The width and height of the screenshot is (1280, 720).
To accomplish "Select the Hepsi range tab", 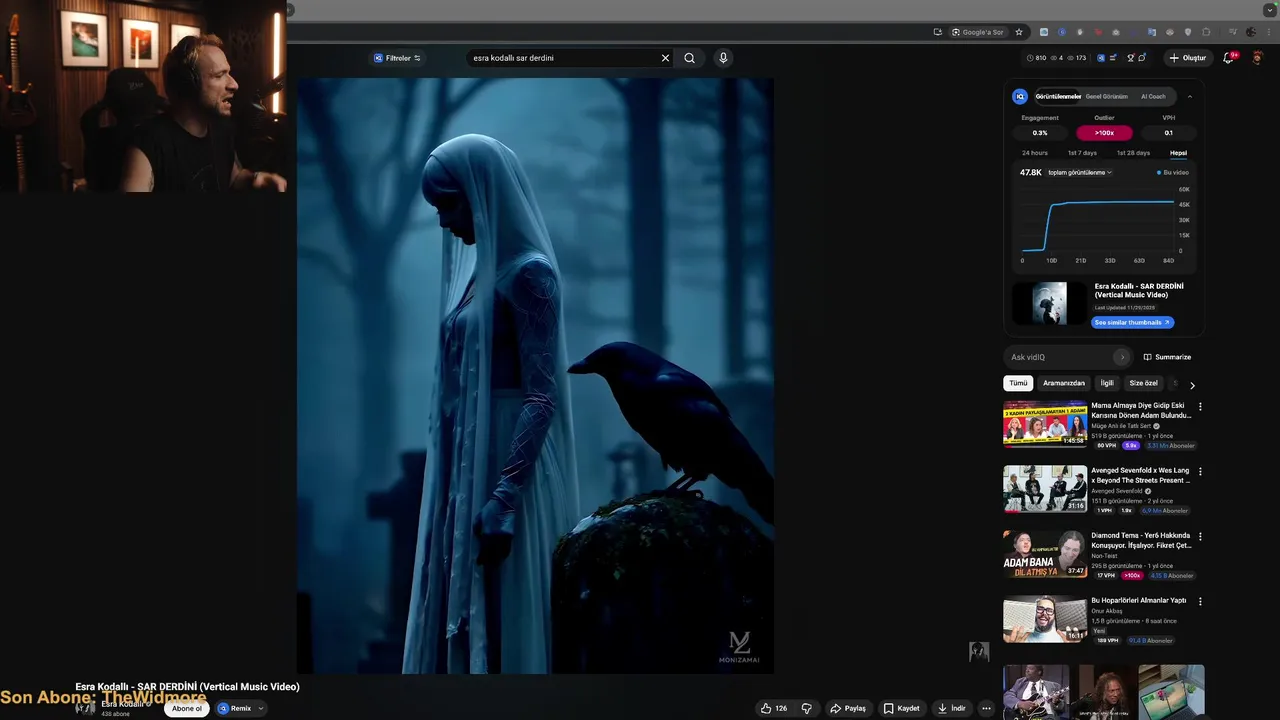I will tap(1178, 153).
